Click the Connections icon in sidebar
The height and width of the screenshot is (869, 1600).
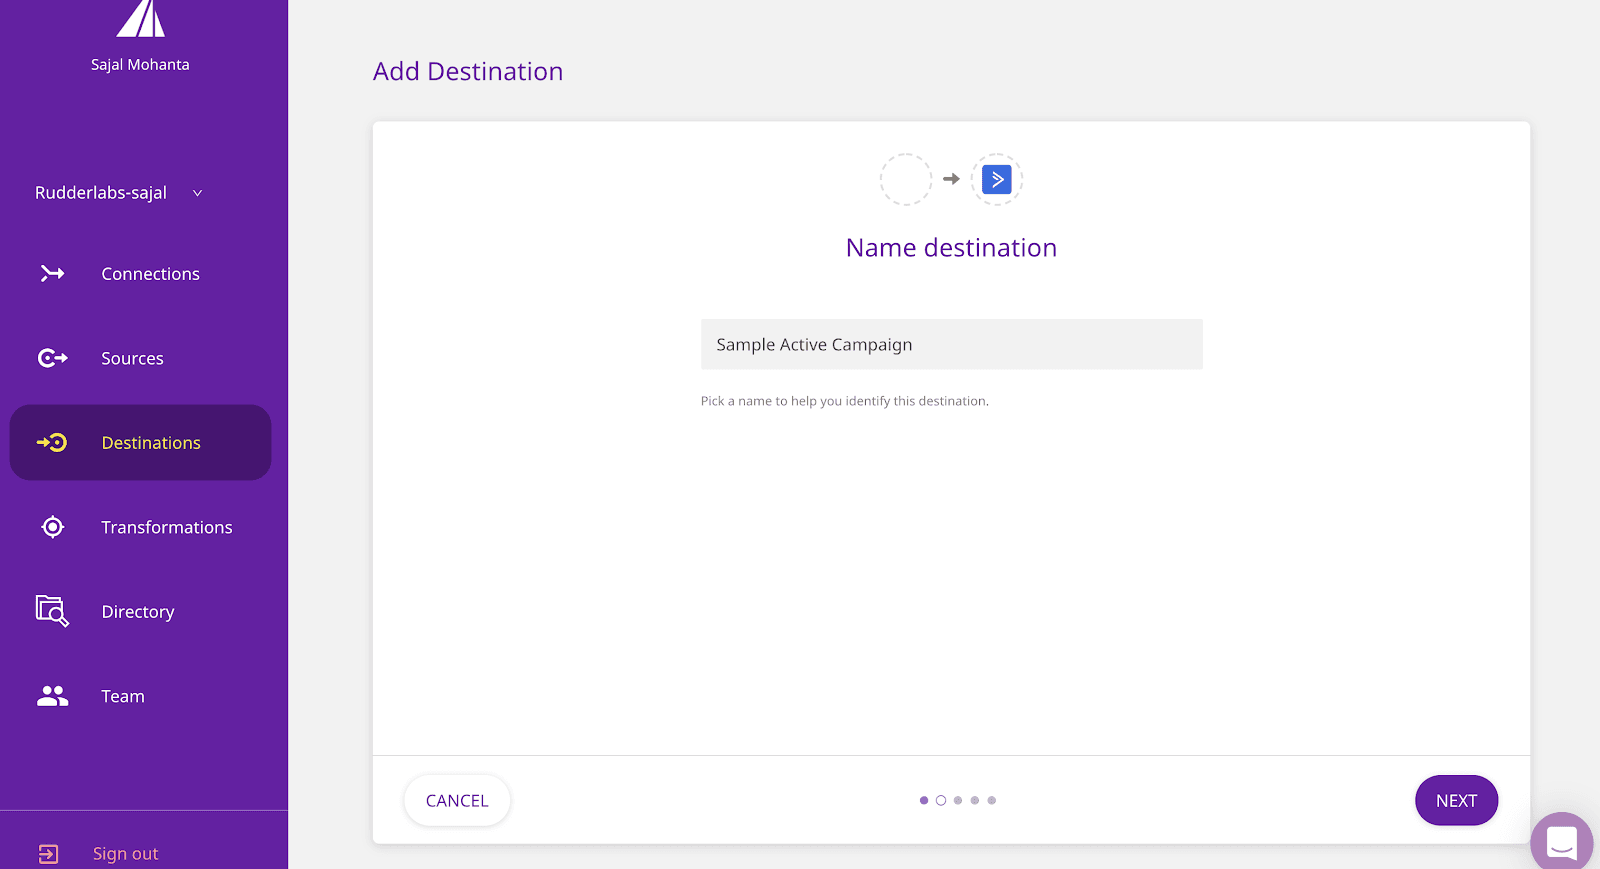[52, 273]
